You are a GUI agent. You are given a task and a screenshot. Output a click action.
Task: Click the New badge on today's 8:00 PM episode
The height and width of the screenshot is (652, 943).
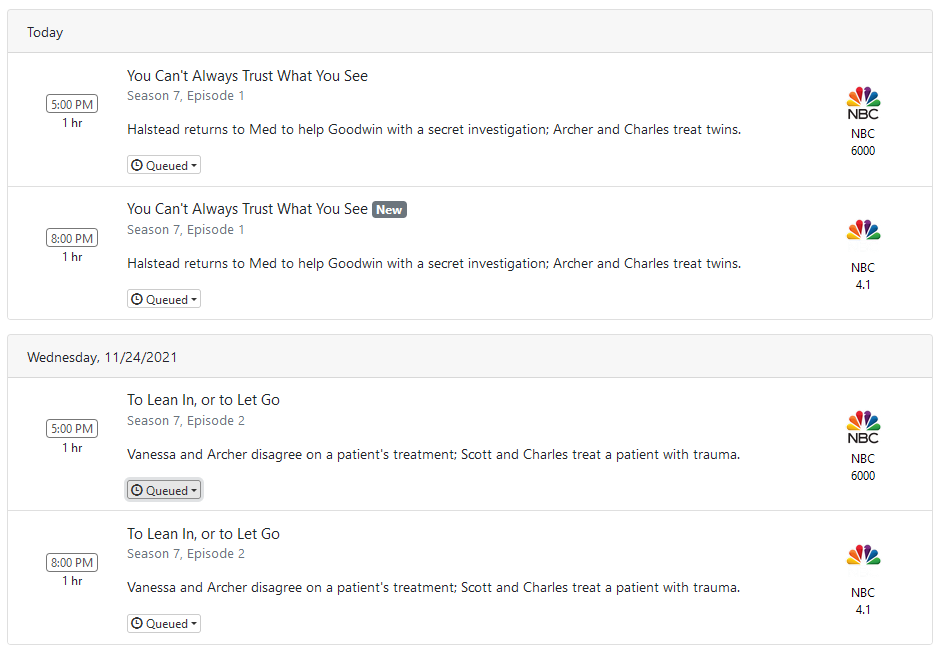pos(389,210)
